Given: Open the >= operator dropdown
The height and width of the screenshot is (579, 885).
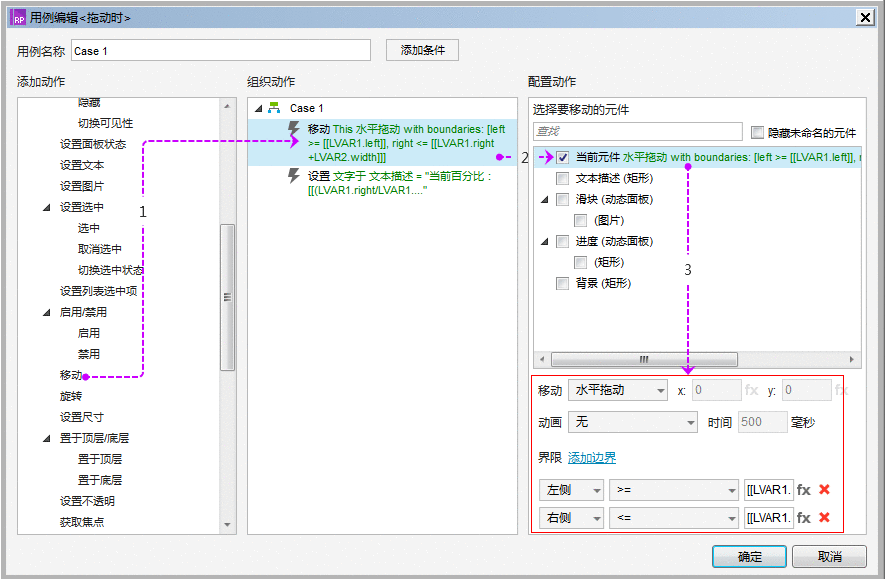Looking at the screenshot, I should click(674, 490).
